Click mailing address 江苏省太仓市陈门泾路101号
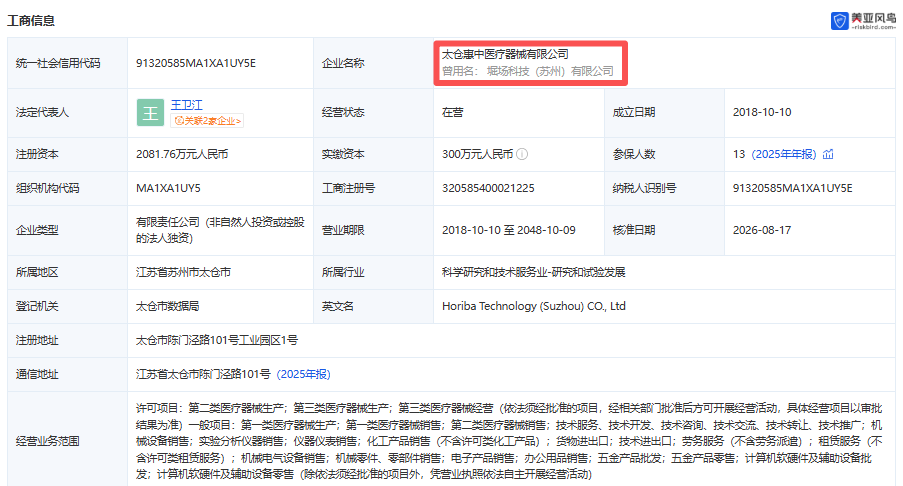 [x=203, y=374]
